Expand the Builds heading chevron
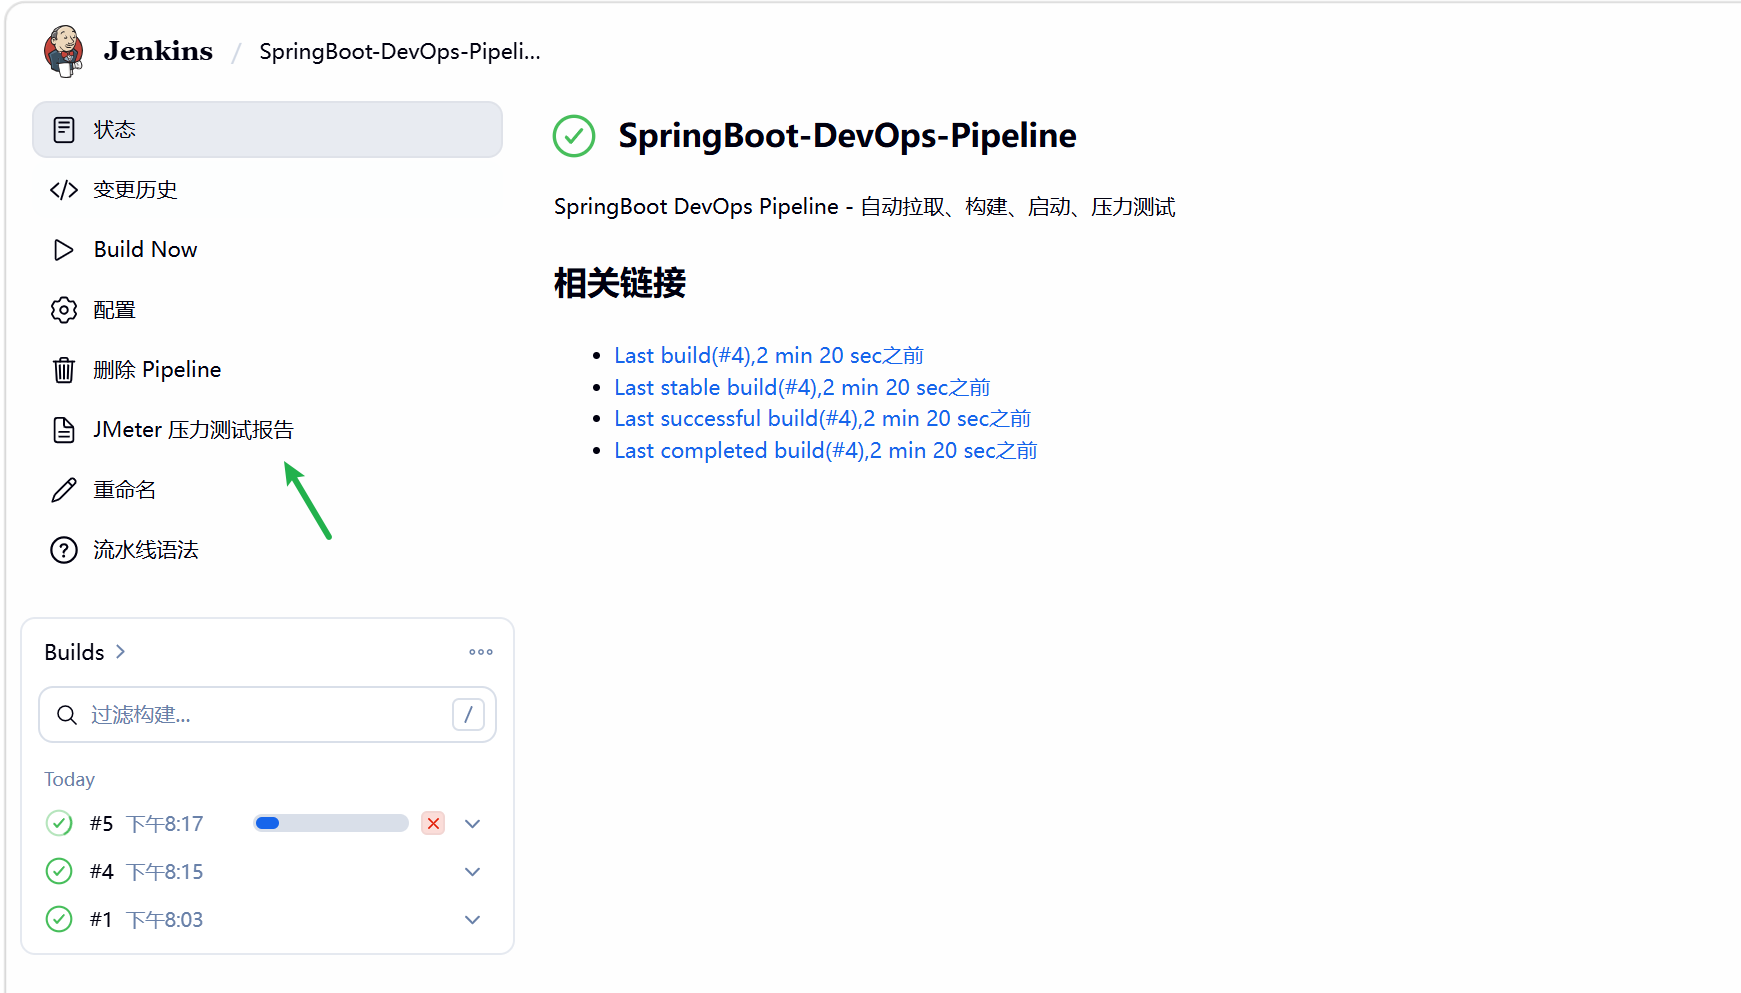 pos(121,652)
